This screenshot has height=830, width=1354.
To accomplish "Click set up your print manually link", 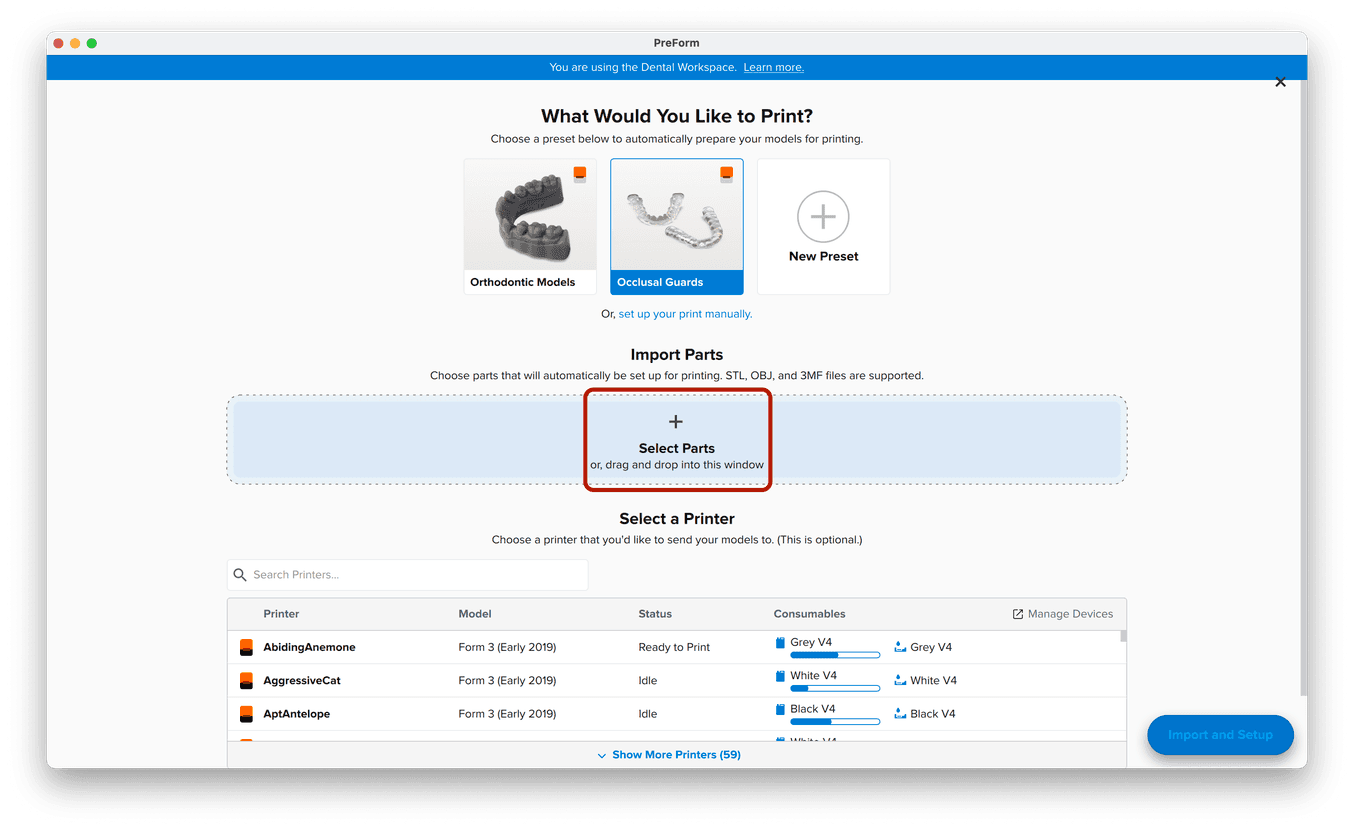I will tap(685, 314).
